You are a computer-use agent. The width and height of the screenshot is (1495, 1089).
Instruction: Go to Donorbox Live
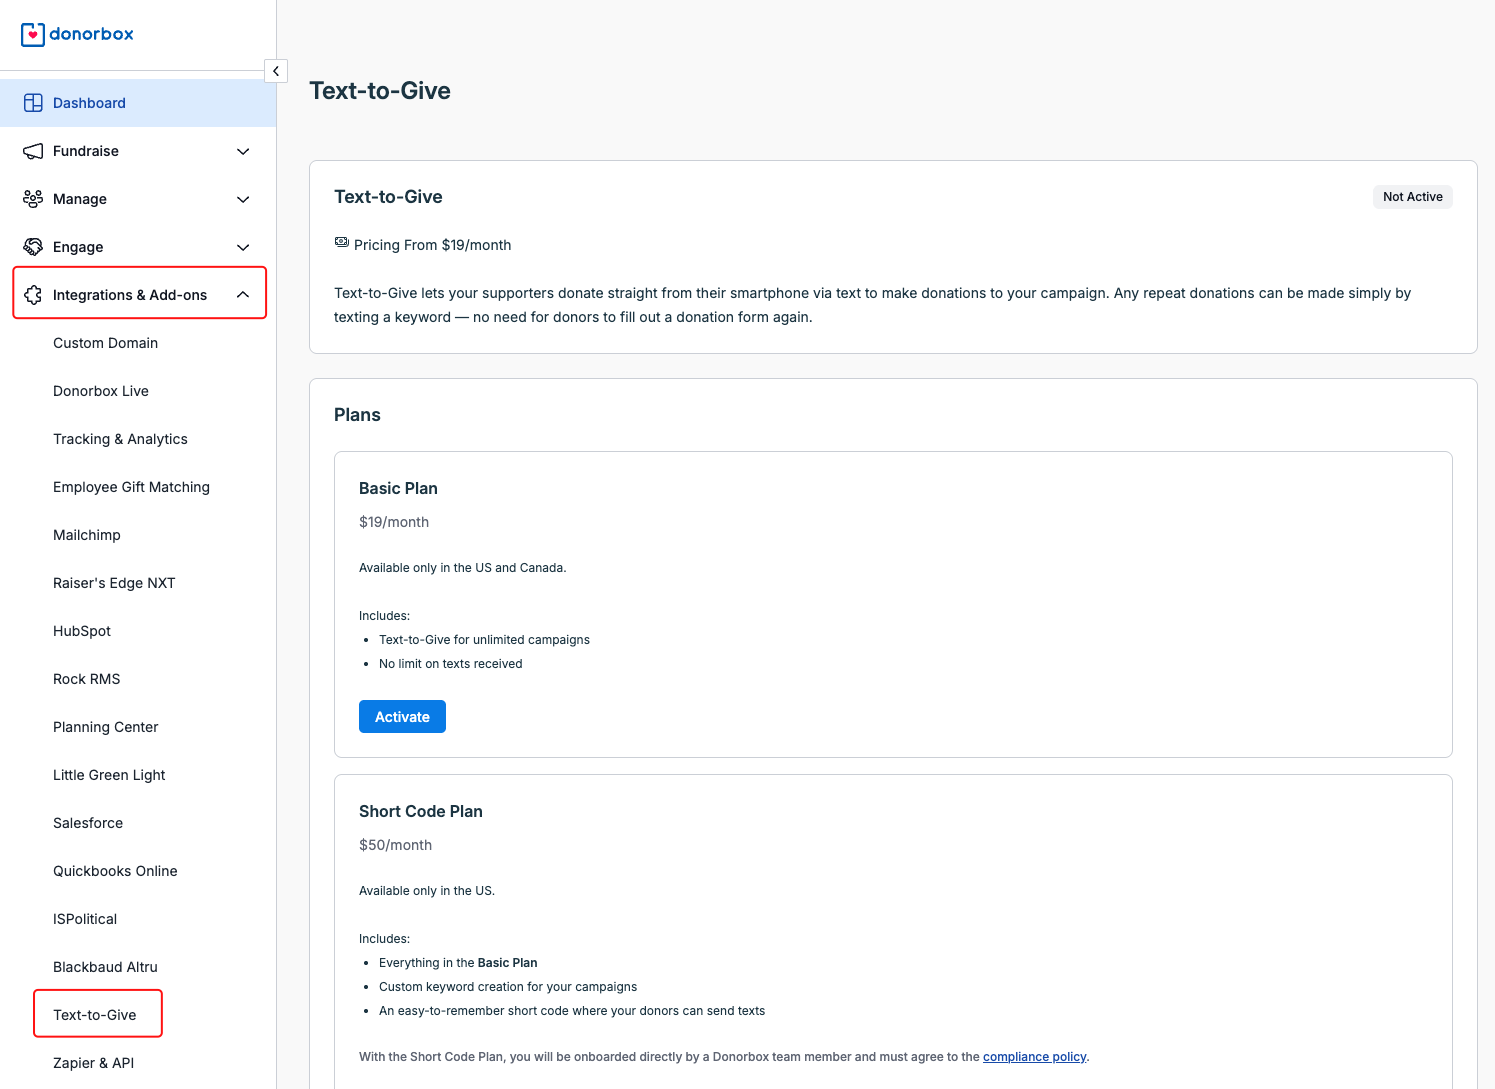(101, 391)
